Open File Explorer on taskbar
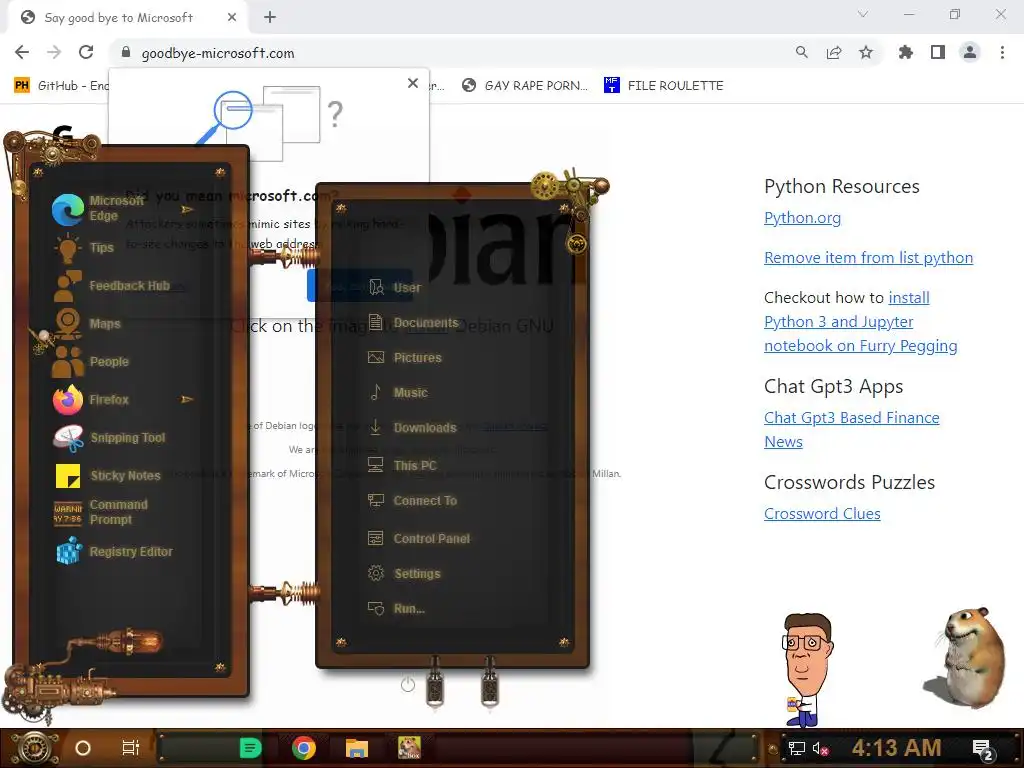 [x=357, y=748]
